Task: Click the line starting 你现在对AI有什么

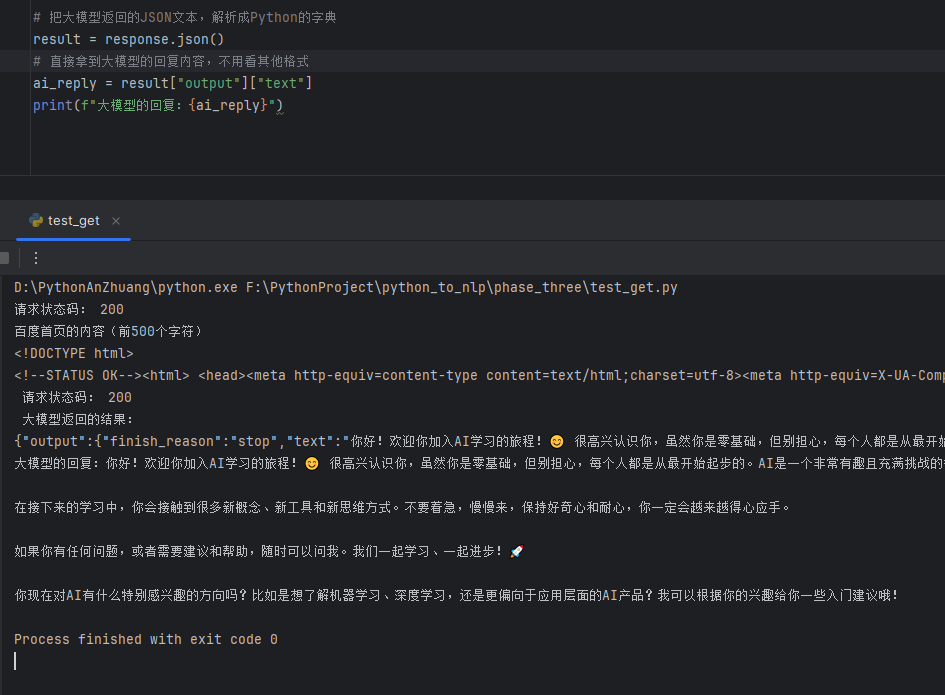Action: click(457, 596)
